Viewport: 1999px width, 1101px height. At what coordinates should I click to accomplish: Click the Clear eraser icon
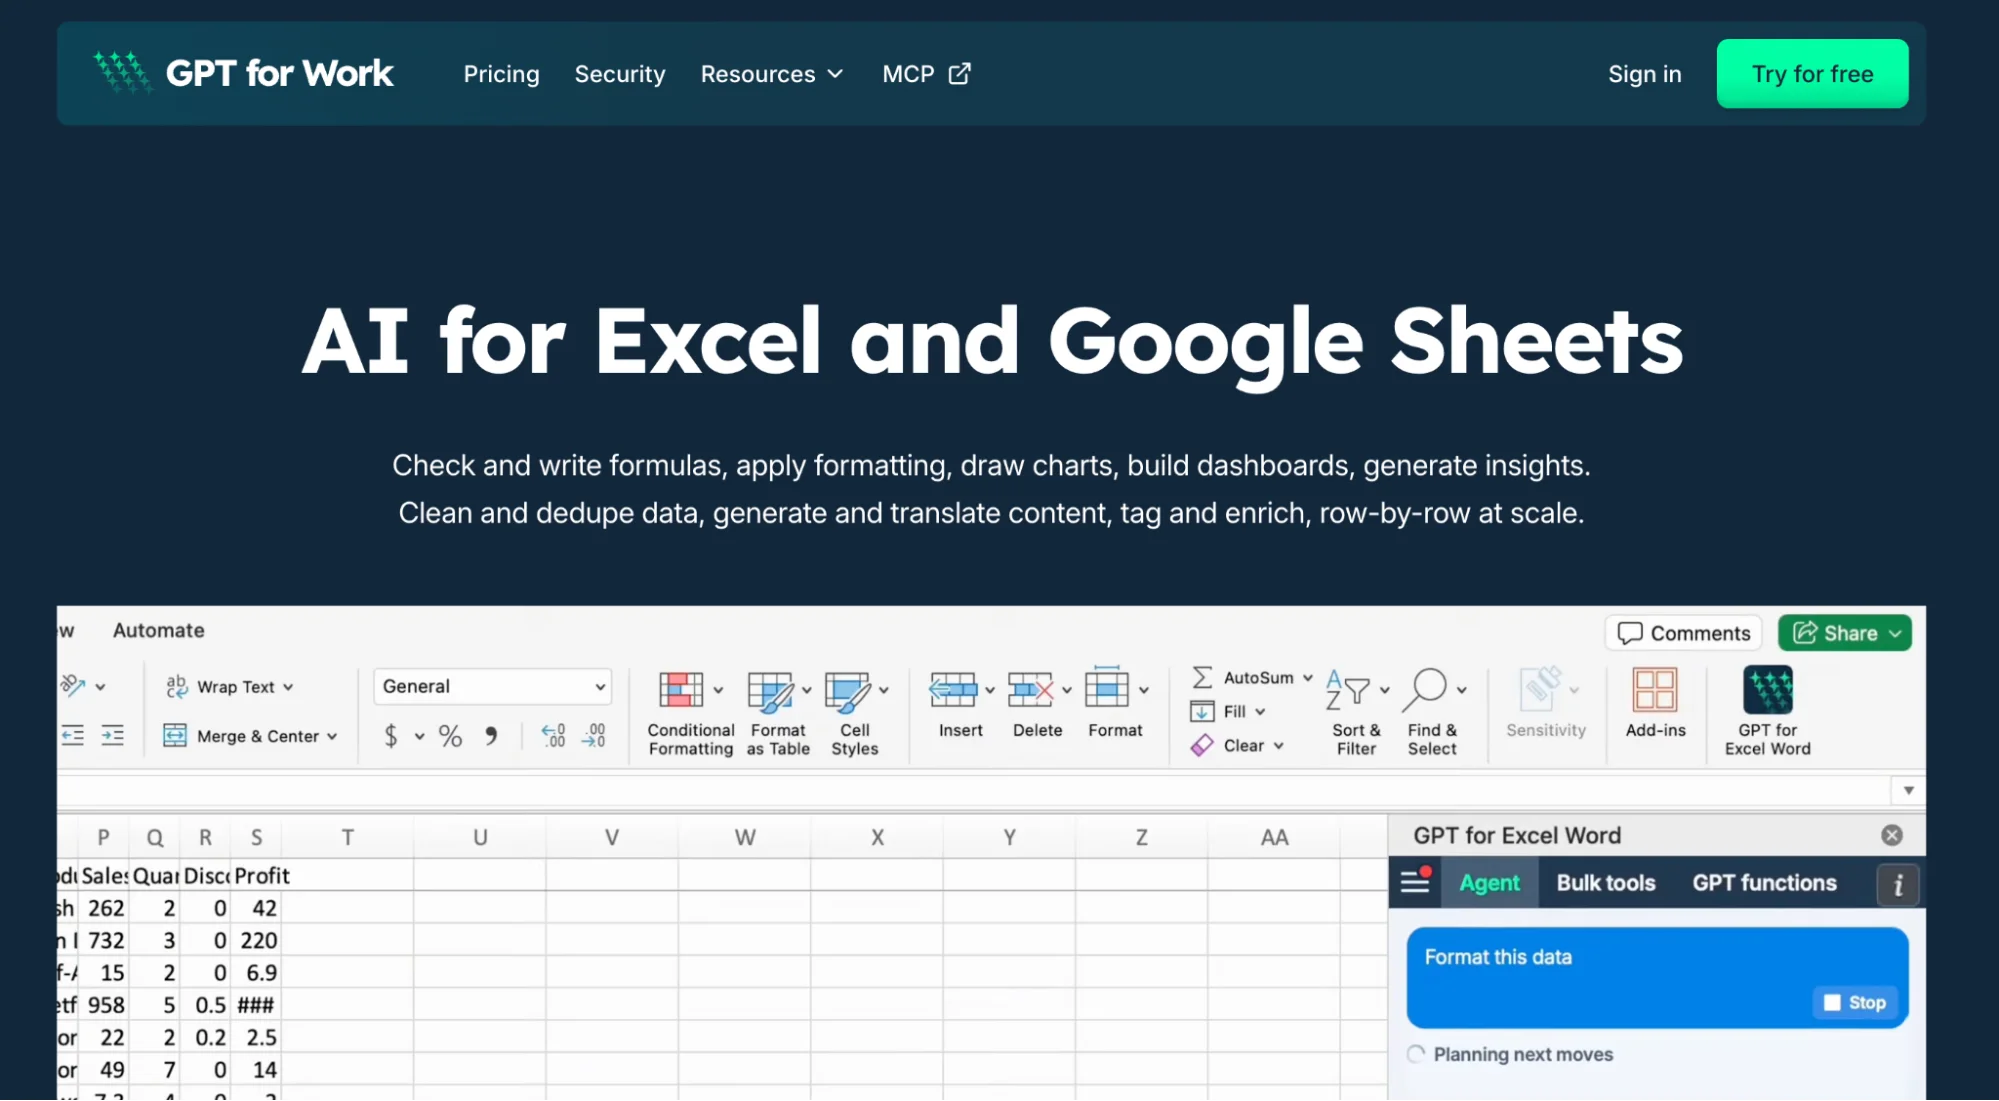click(1202, 746)
